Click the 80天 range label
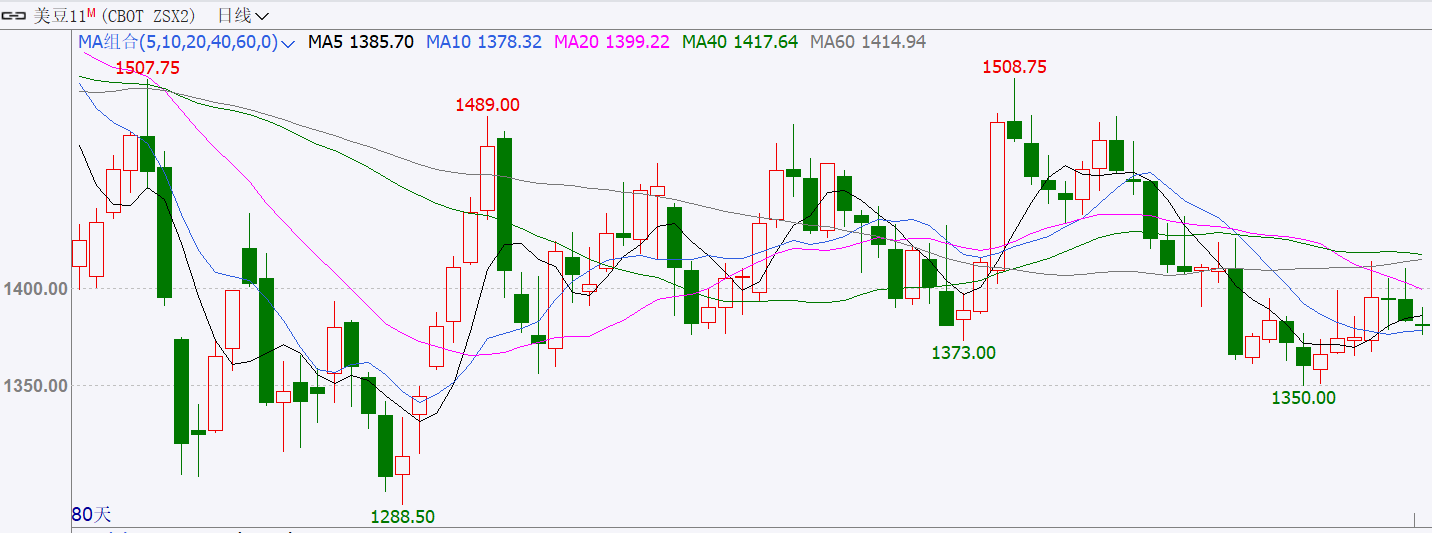This screenshot has height=533, width=1432. (92, 515)
